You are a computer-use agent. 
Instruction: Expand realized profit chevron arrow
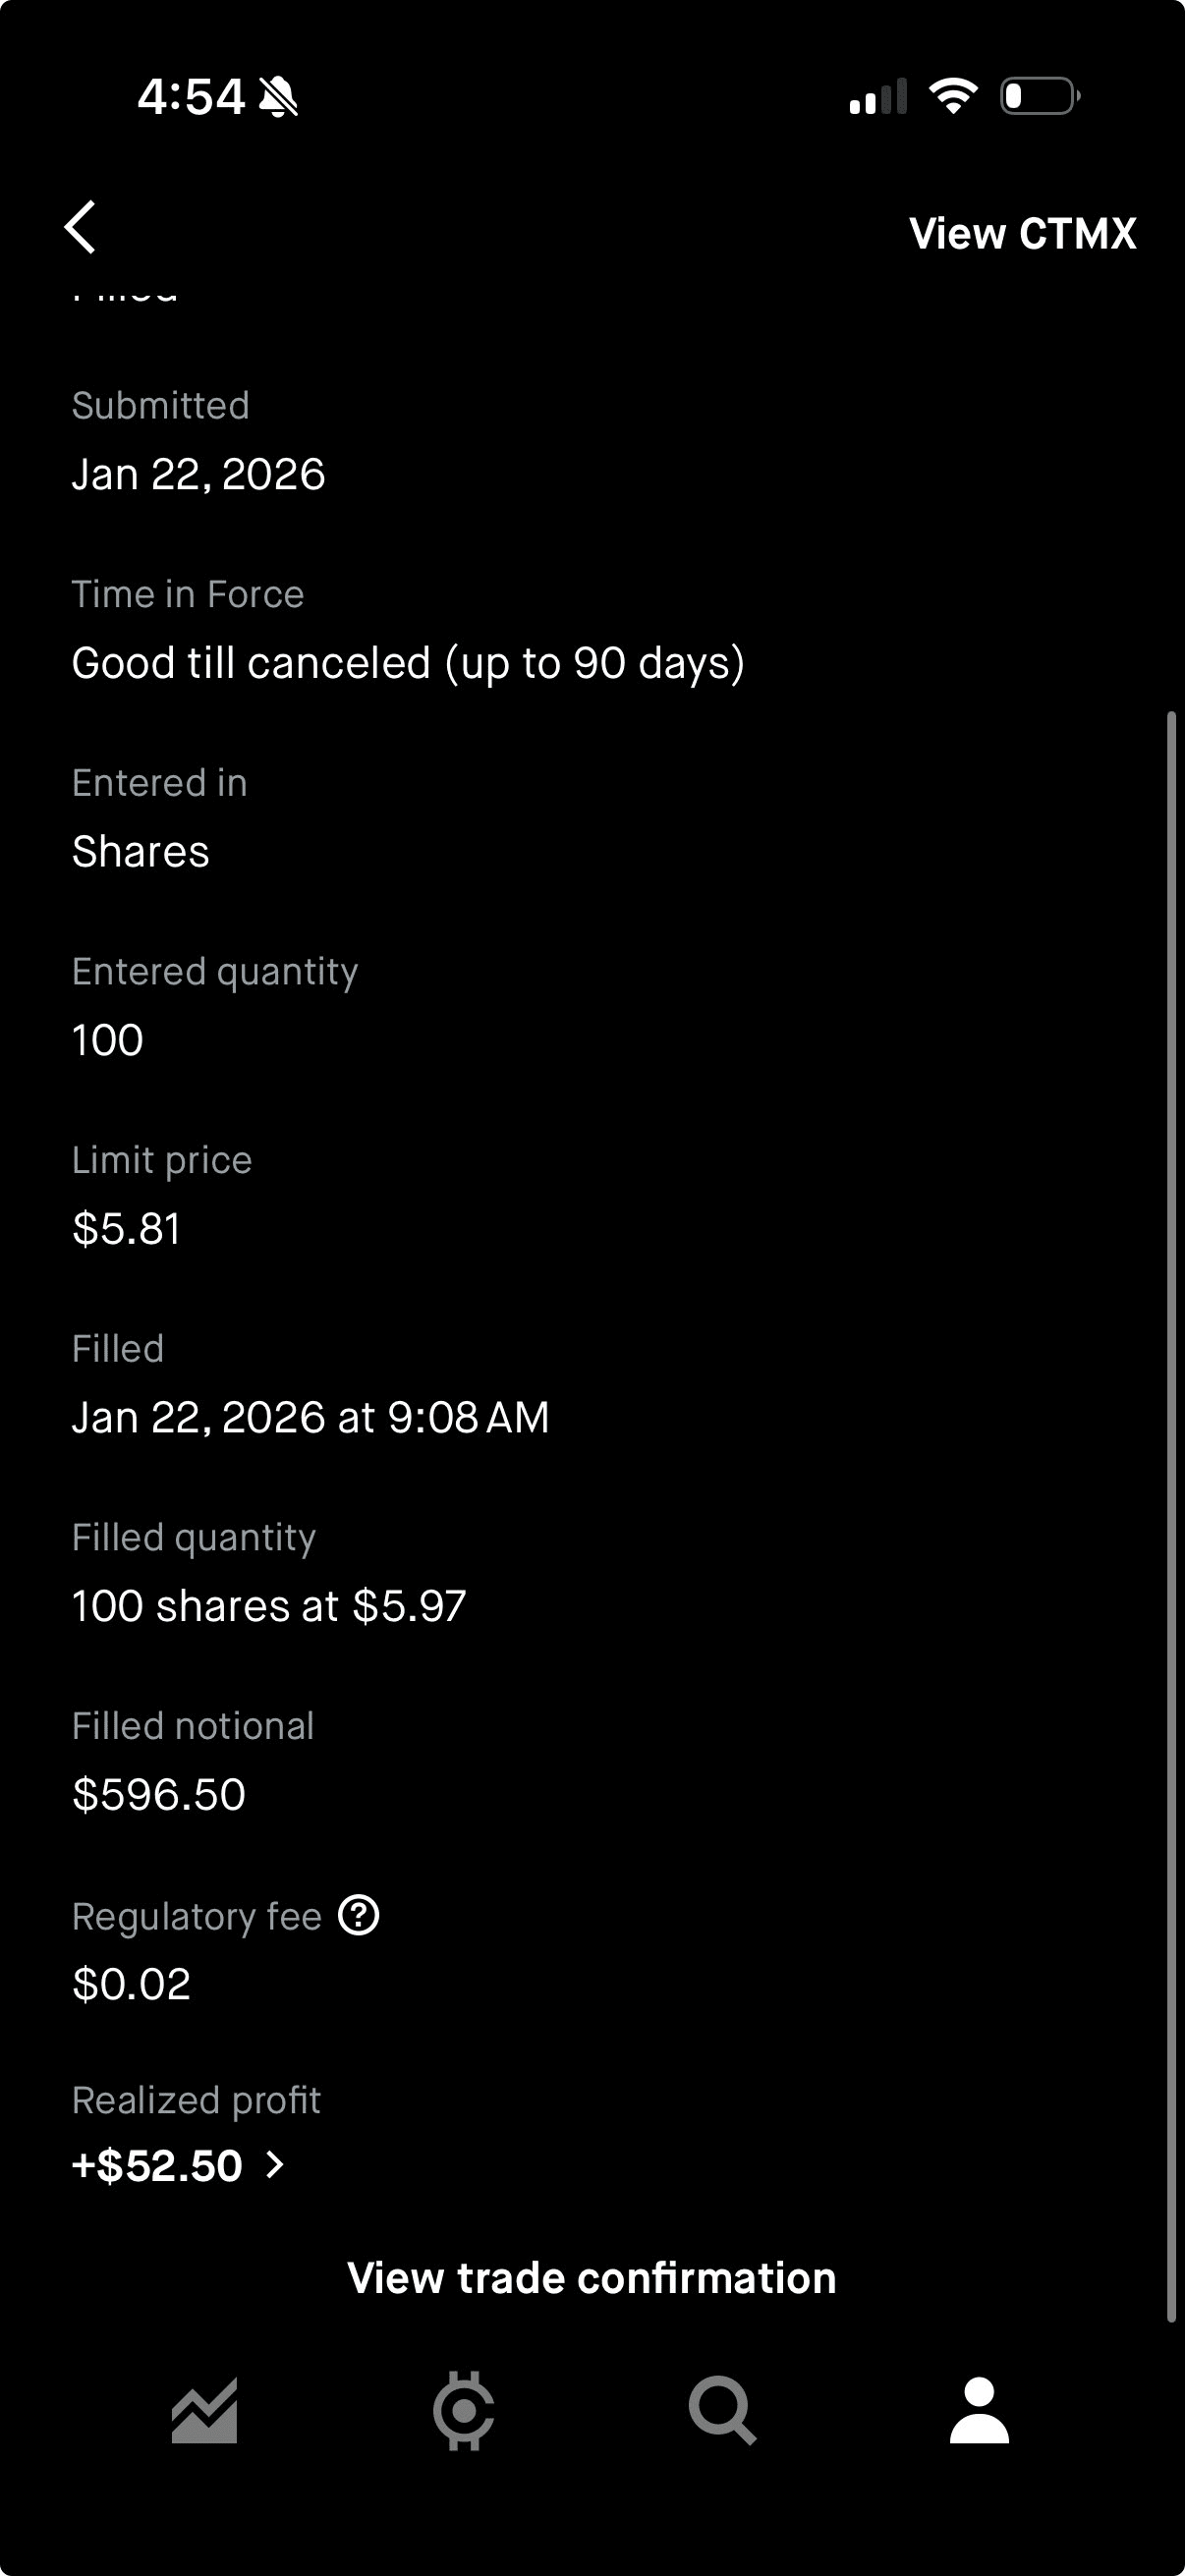coord(275,2165)
